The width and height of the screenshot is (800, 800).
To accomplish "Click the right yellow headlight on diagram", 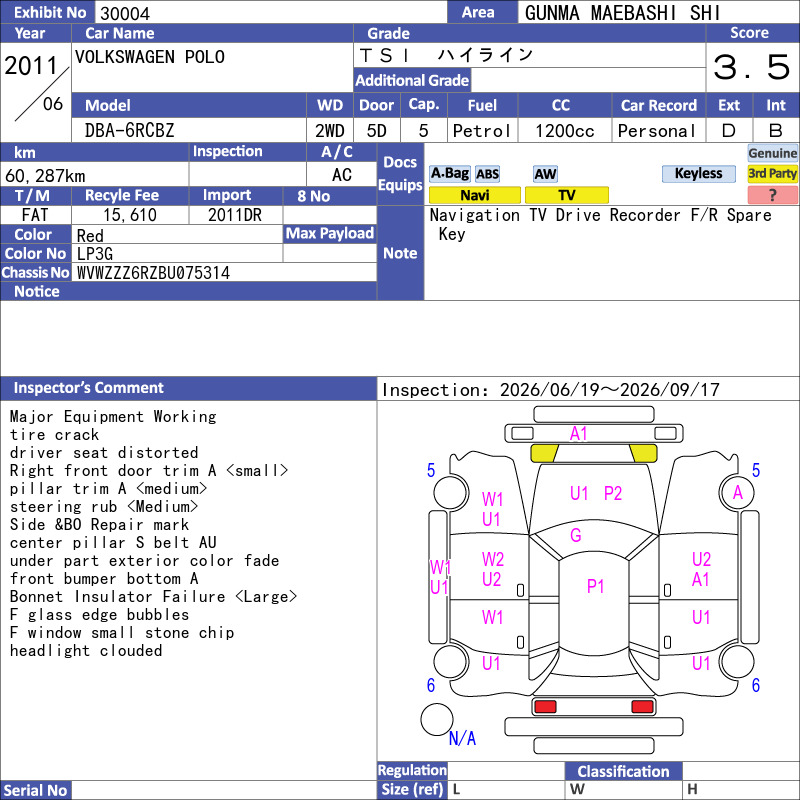I will pos(643,453).
